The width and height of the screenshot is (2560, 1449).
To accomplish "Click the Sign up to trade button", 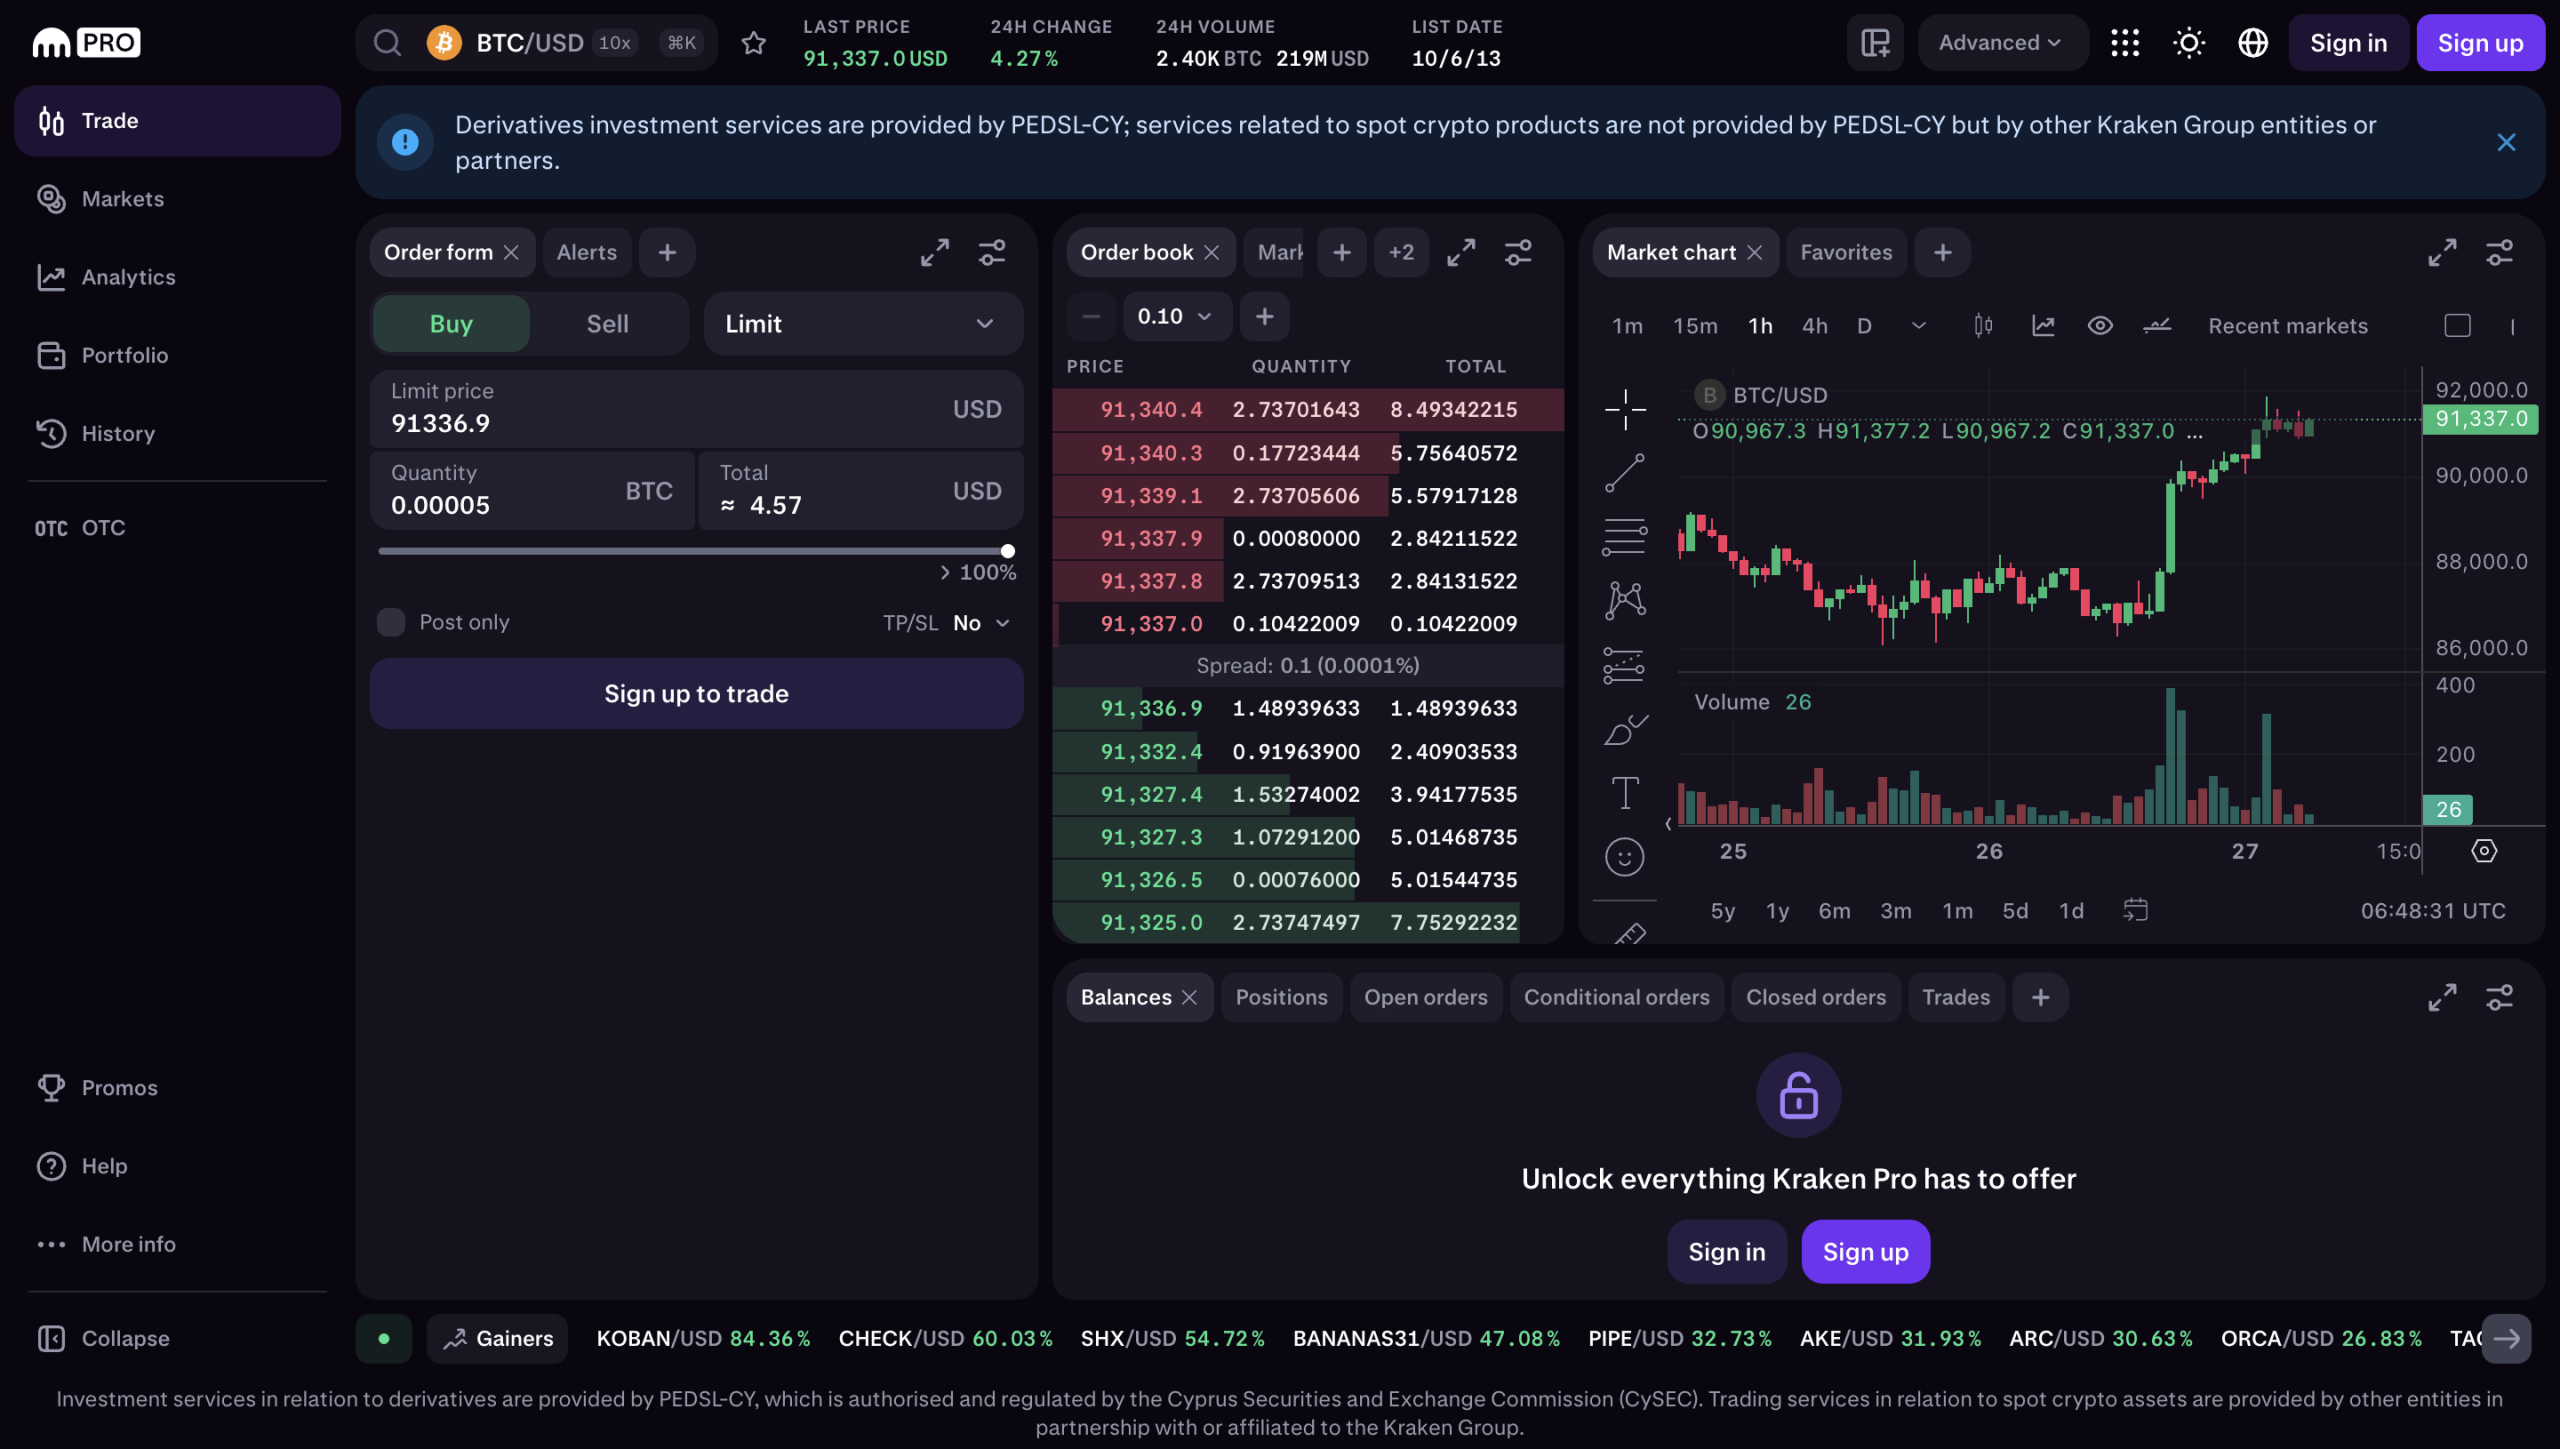I will pos(696,693).
